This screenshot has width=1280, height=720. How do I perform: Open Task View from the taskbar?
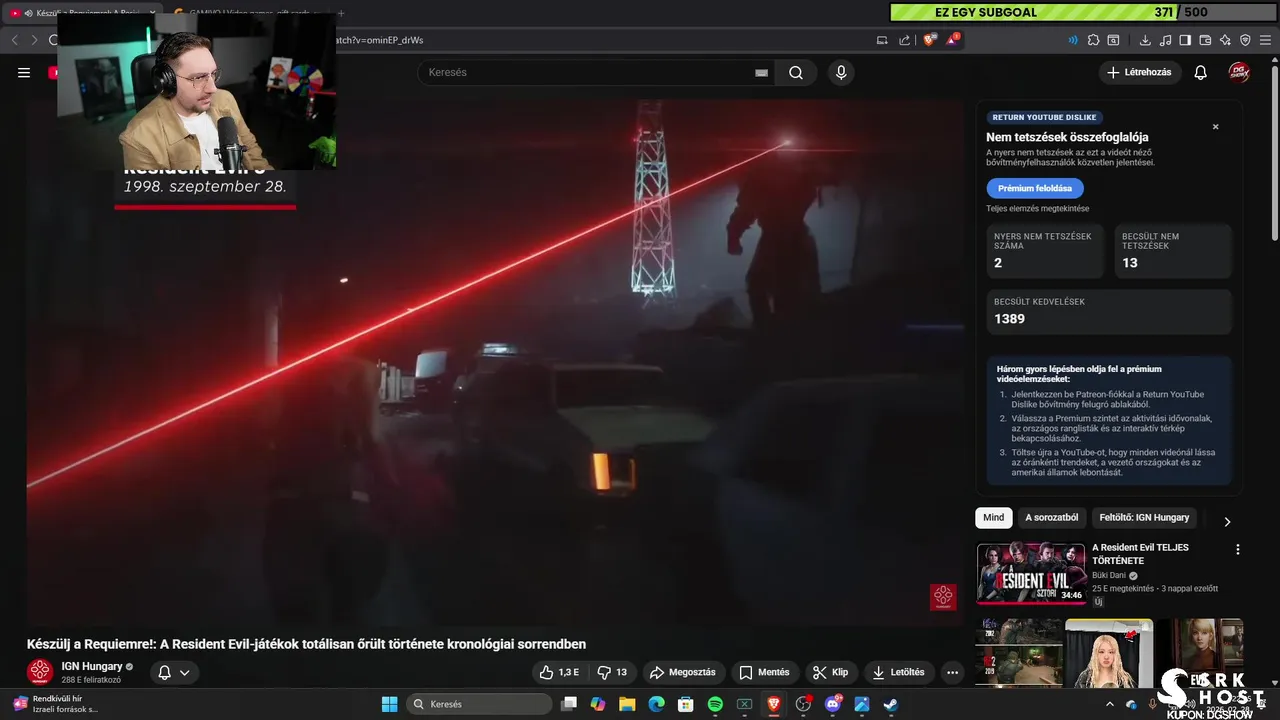pyautogui.click(x=568, y=704)
